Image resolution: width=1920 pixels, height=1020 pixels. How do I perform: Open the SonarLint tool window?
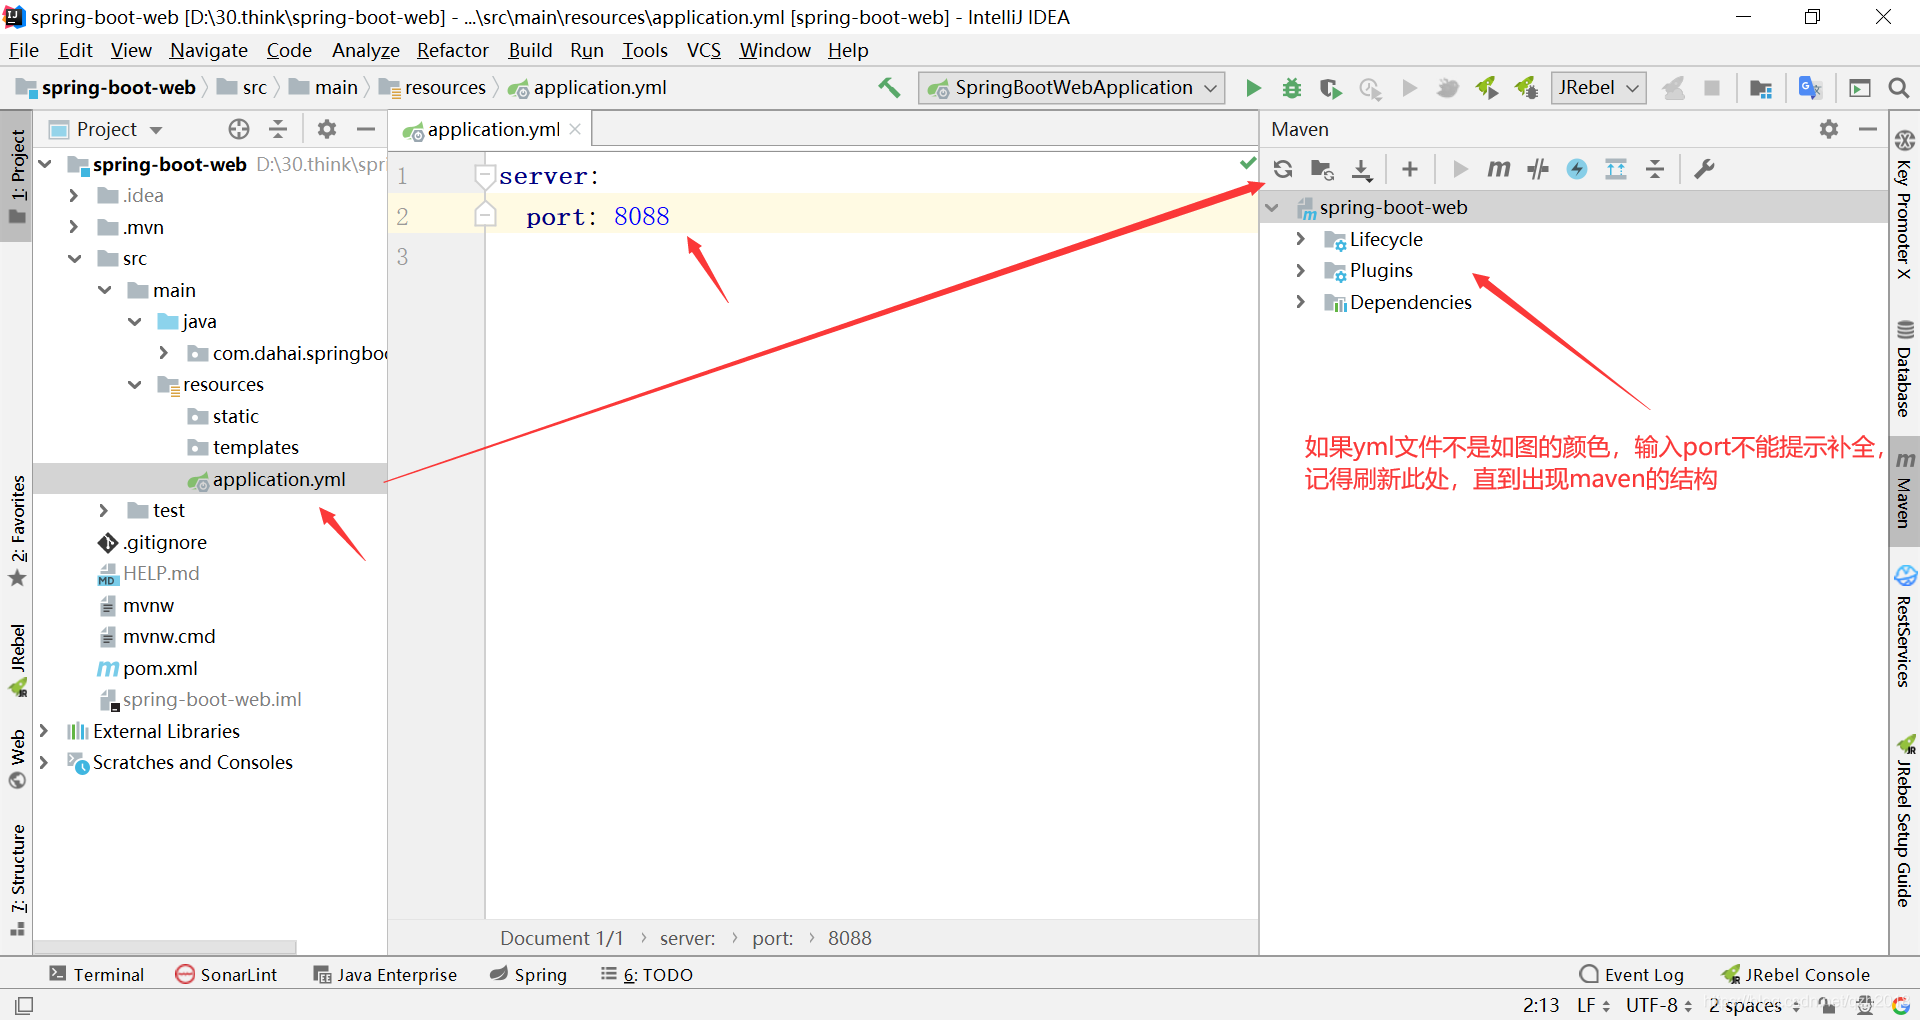click(226, 975)
